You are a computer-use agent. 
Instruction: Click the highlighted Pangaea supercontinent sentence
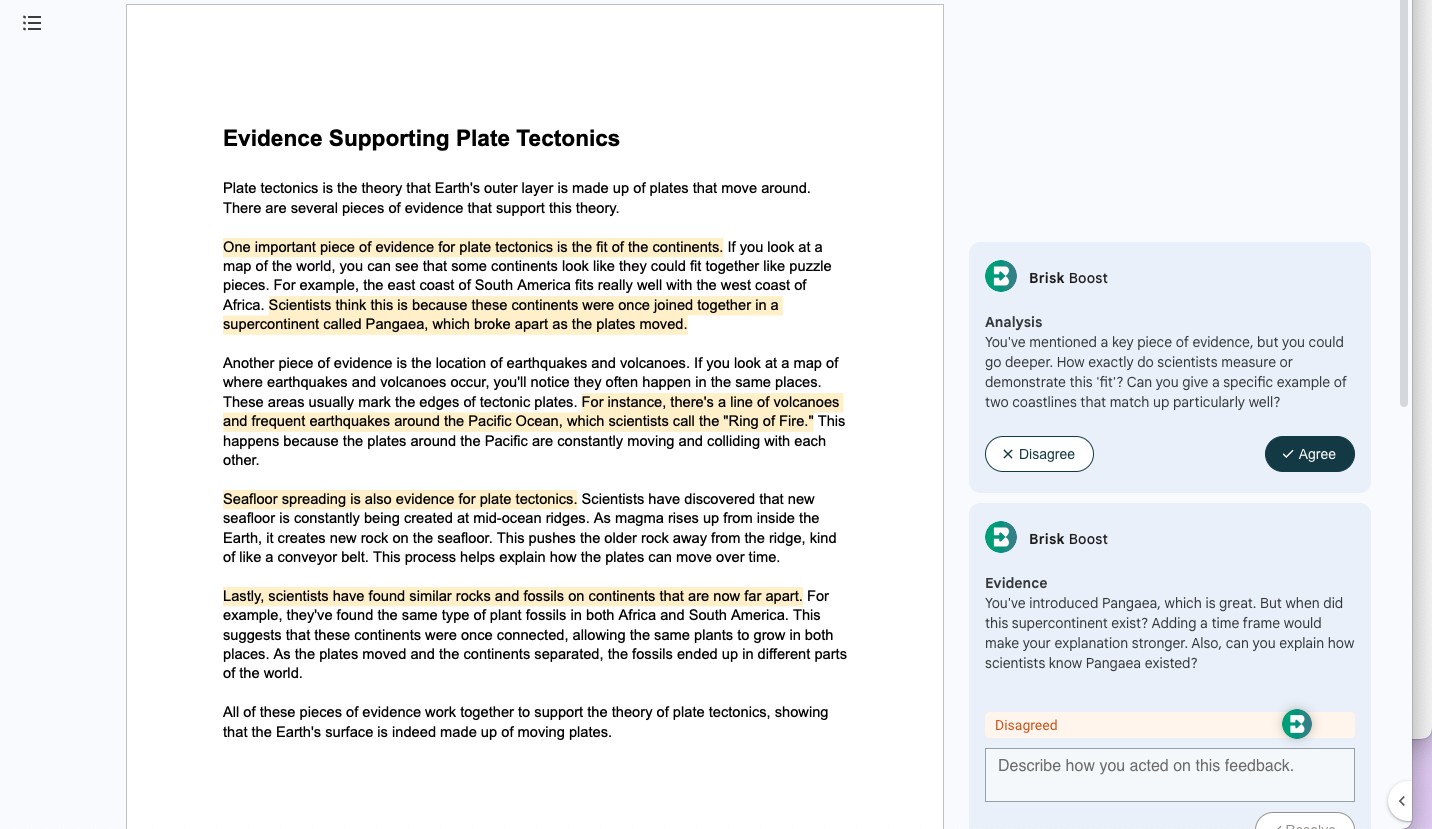pyautogui.click(x=500, y=315)
